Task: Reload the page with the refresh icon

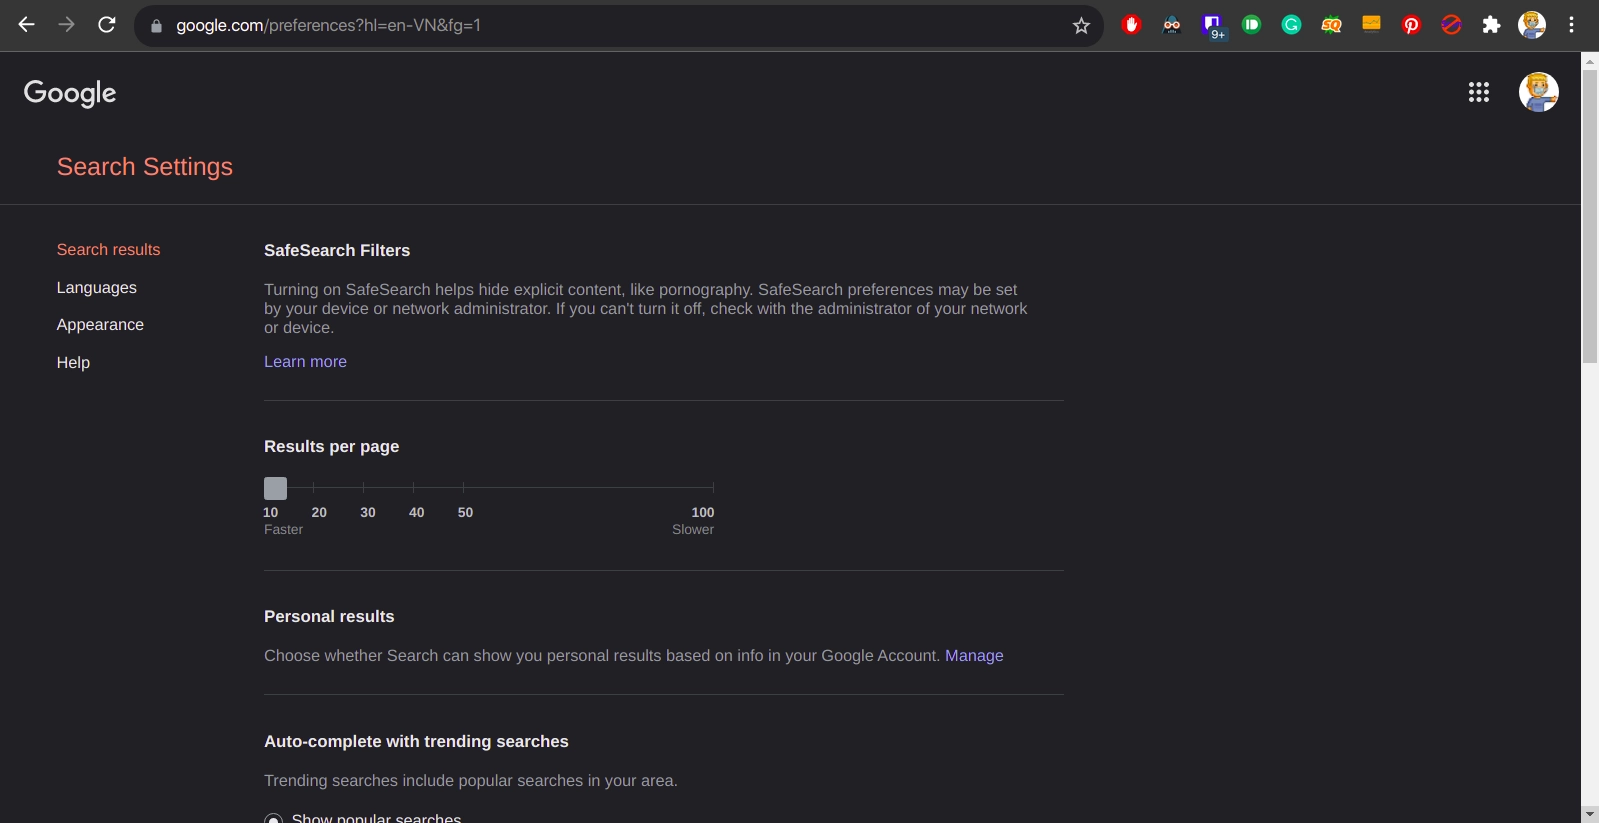Action: 107,25
